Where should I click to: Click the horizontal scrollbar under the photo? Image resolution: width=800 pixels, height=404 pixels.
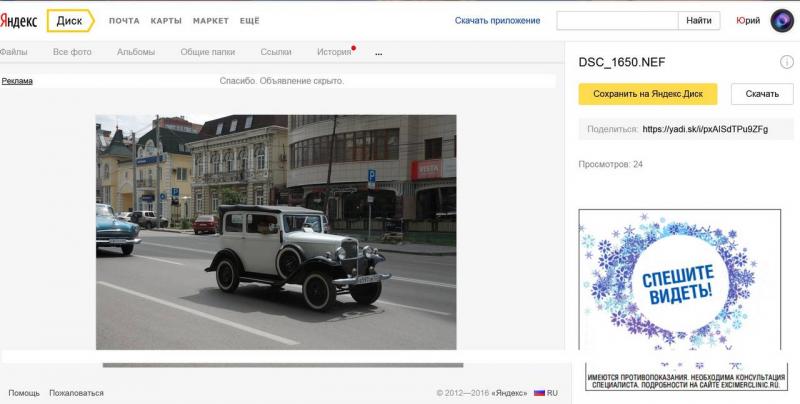283,365
